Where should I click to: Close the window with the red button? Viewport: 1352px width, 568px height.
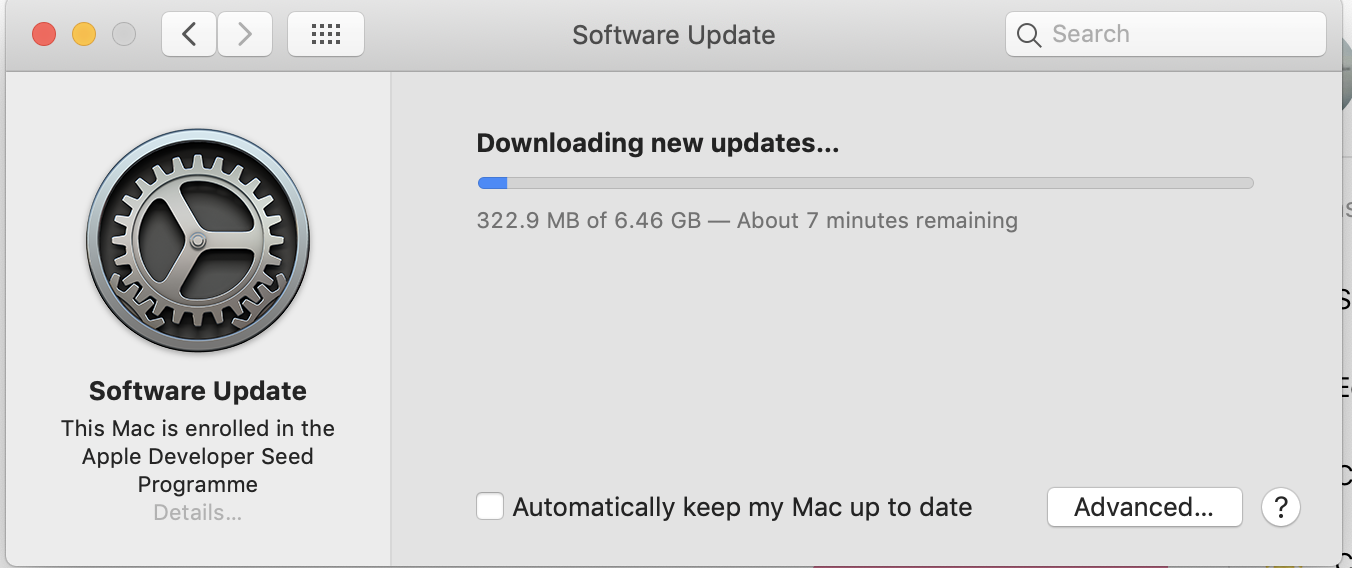click(44, 35)
